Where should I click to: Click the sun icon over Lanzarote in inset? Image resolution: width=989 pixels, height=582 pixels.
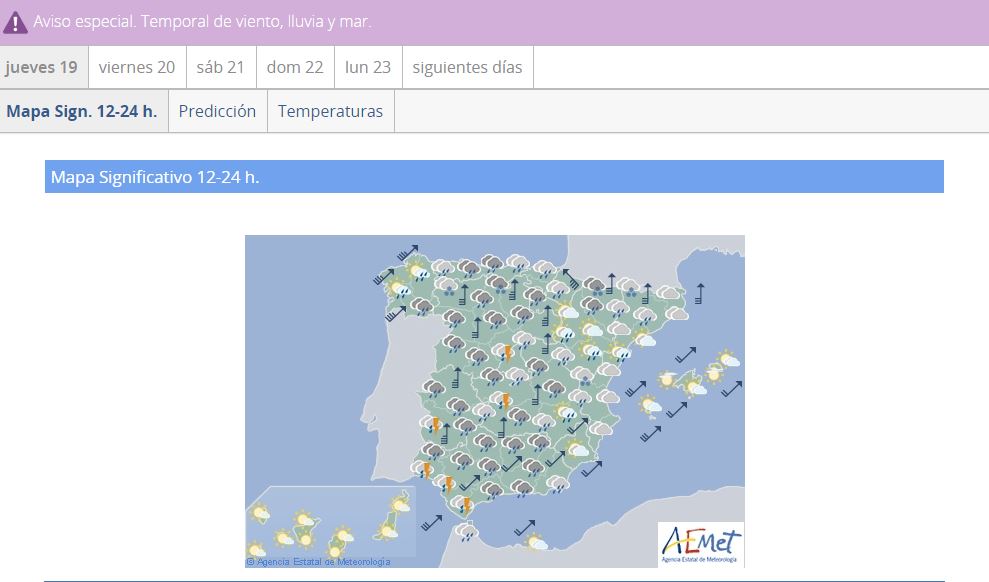[401, 504]
